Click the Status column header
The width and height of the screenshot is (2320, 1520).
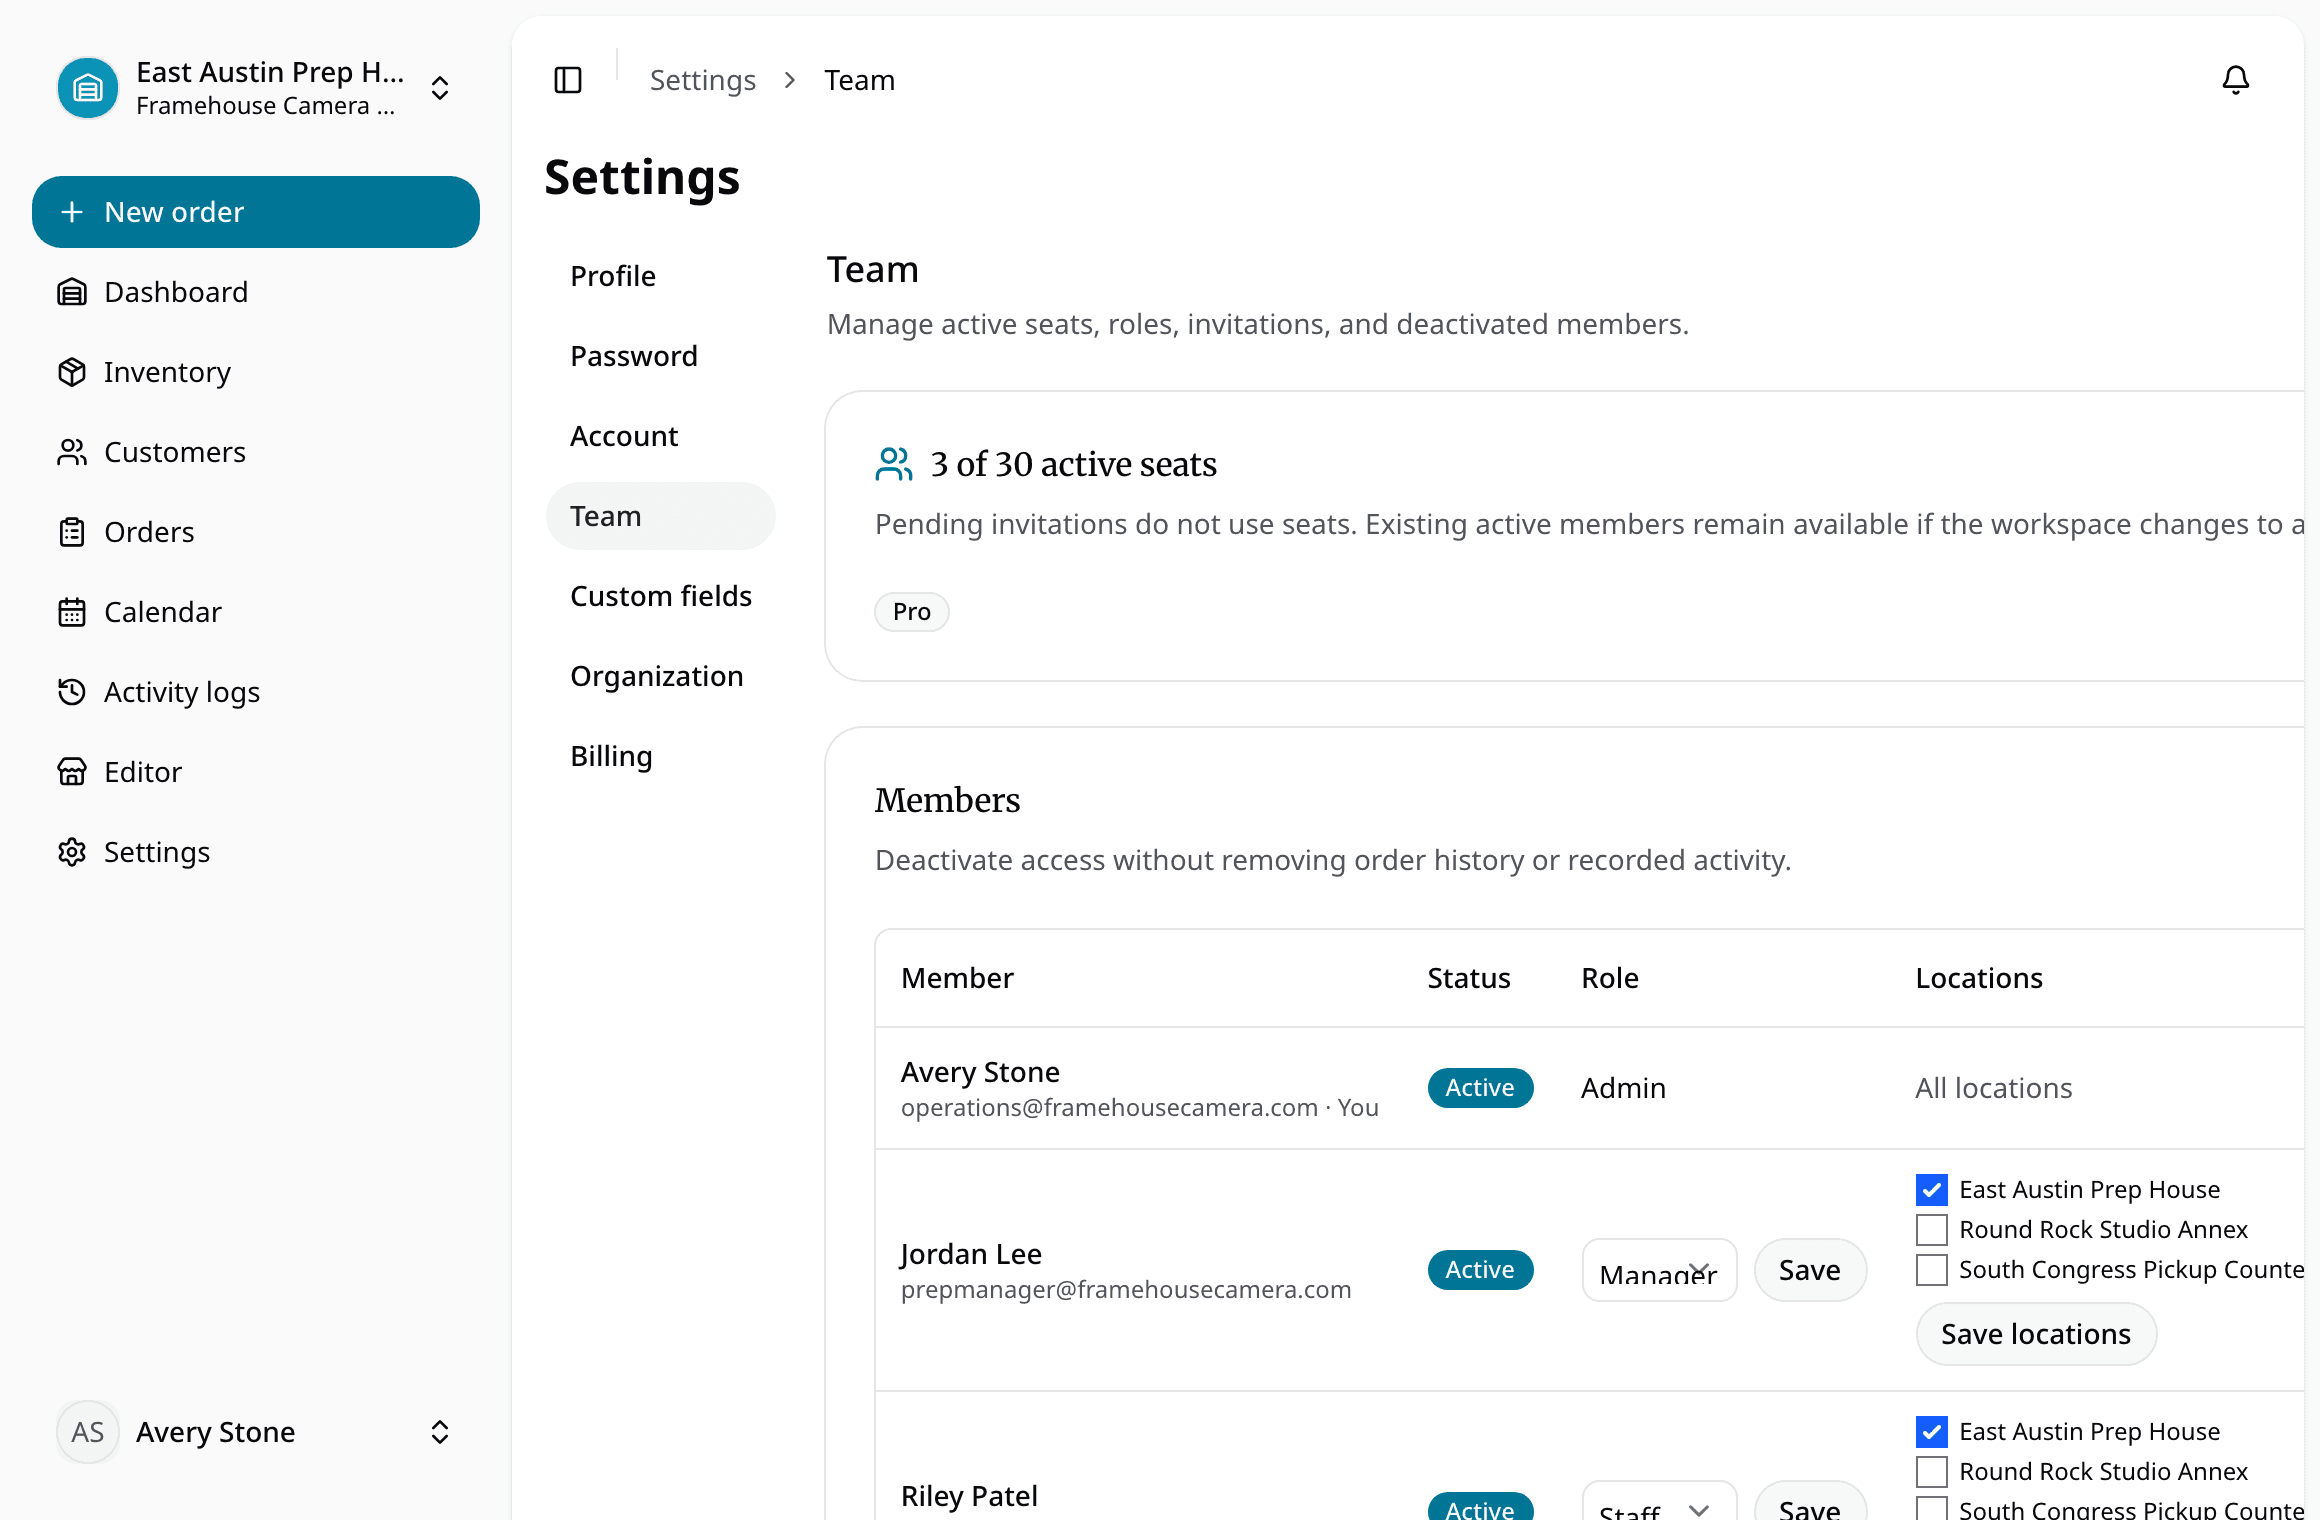click(1469, 978)
